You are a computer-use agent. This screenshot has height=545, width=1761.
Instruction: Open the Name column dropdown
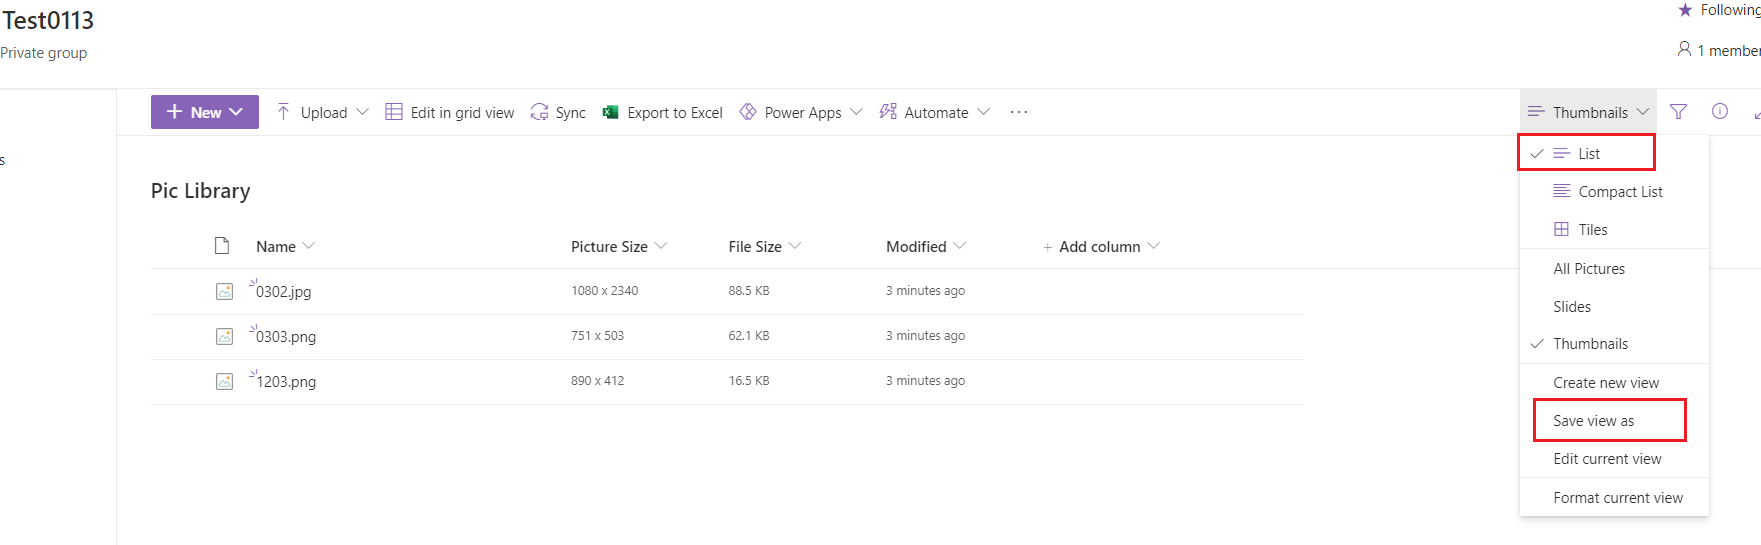coord(309,246)
